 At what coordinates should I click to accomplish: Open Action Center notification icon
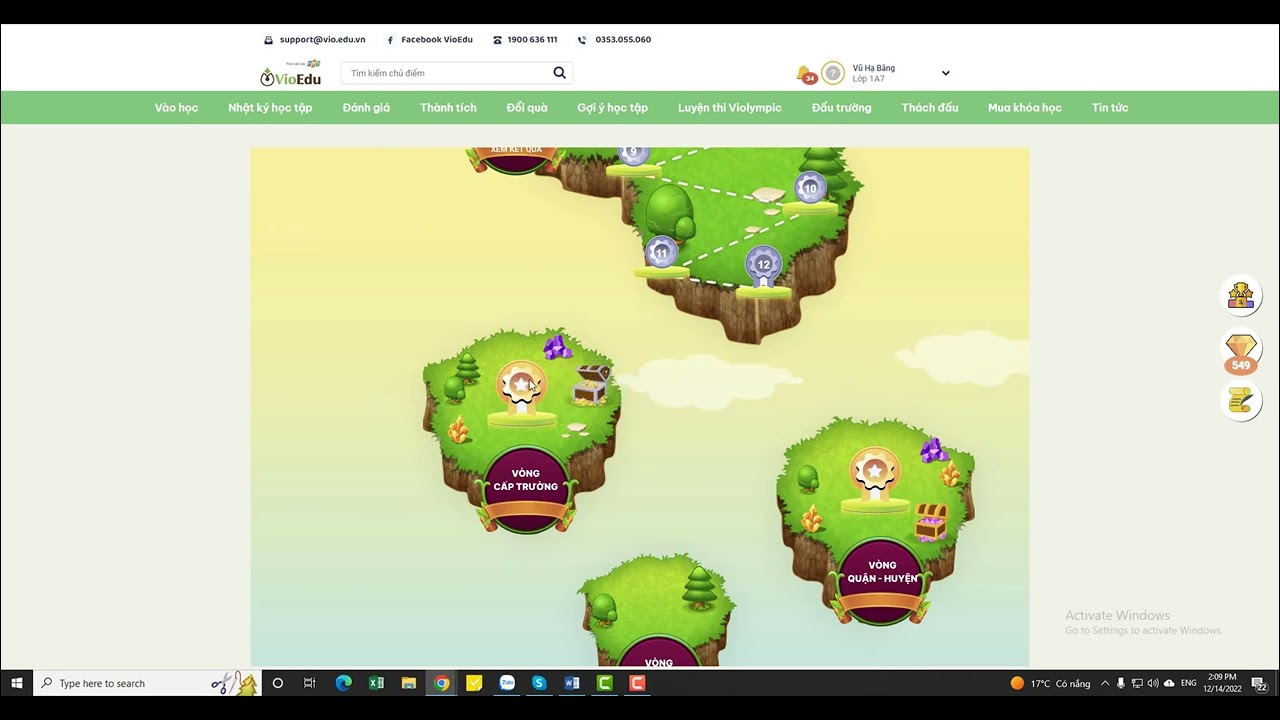click(x=1260, y=683)
